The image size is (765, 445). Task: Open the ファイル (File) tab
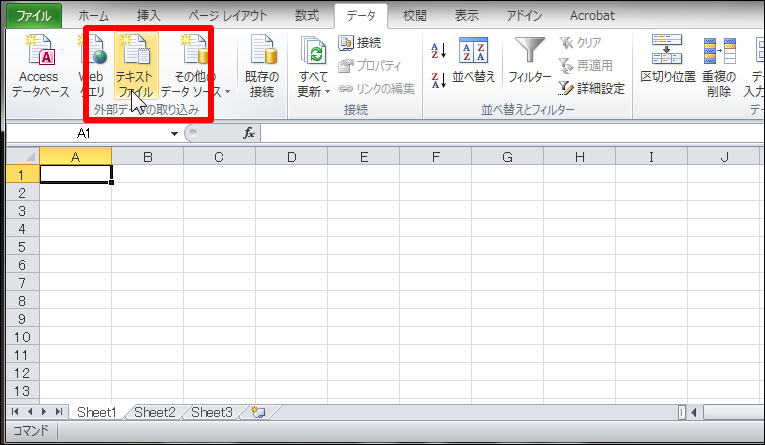tap(35, 15)
